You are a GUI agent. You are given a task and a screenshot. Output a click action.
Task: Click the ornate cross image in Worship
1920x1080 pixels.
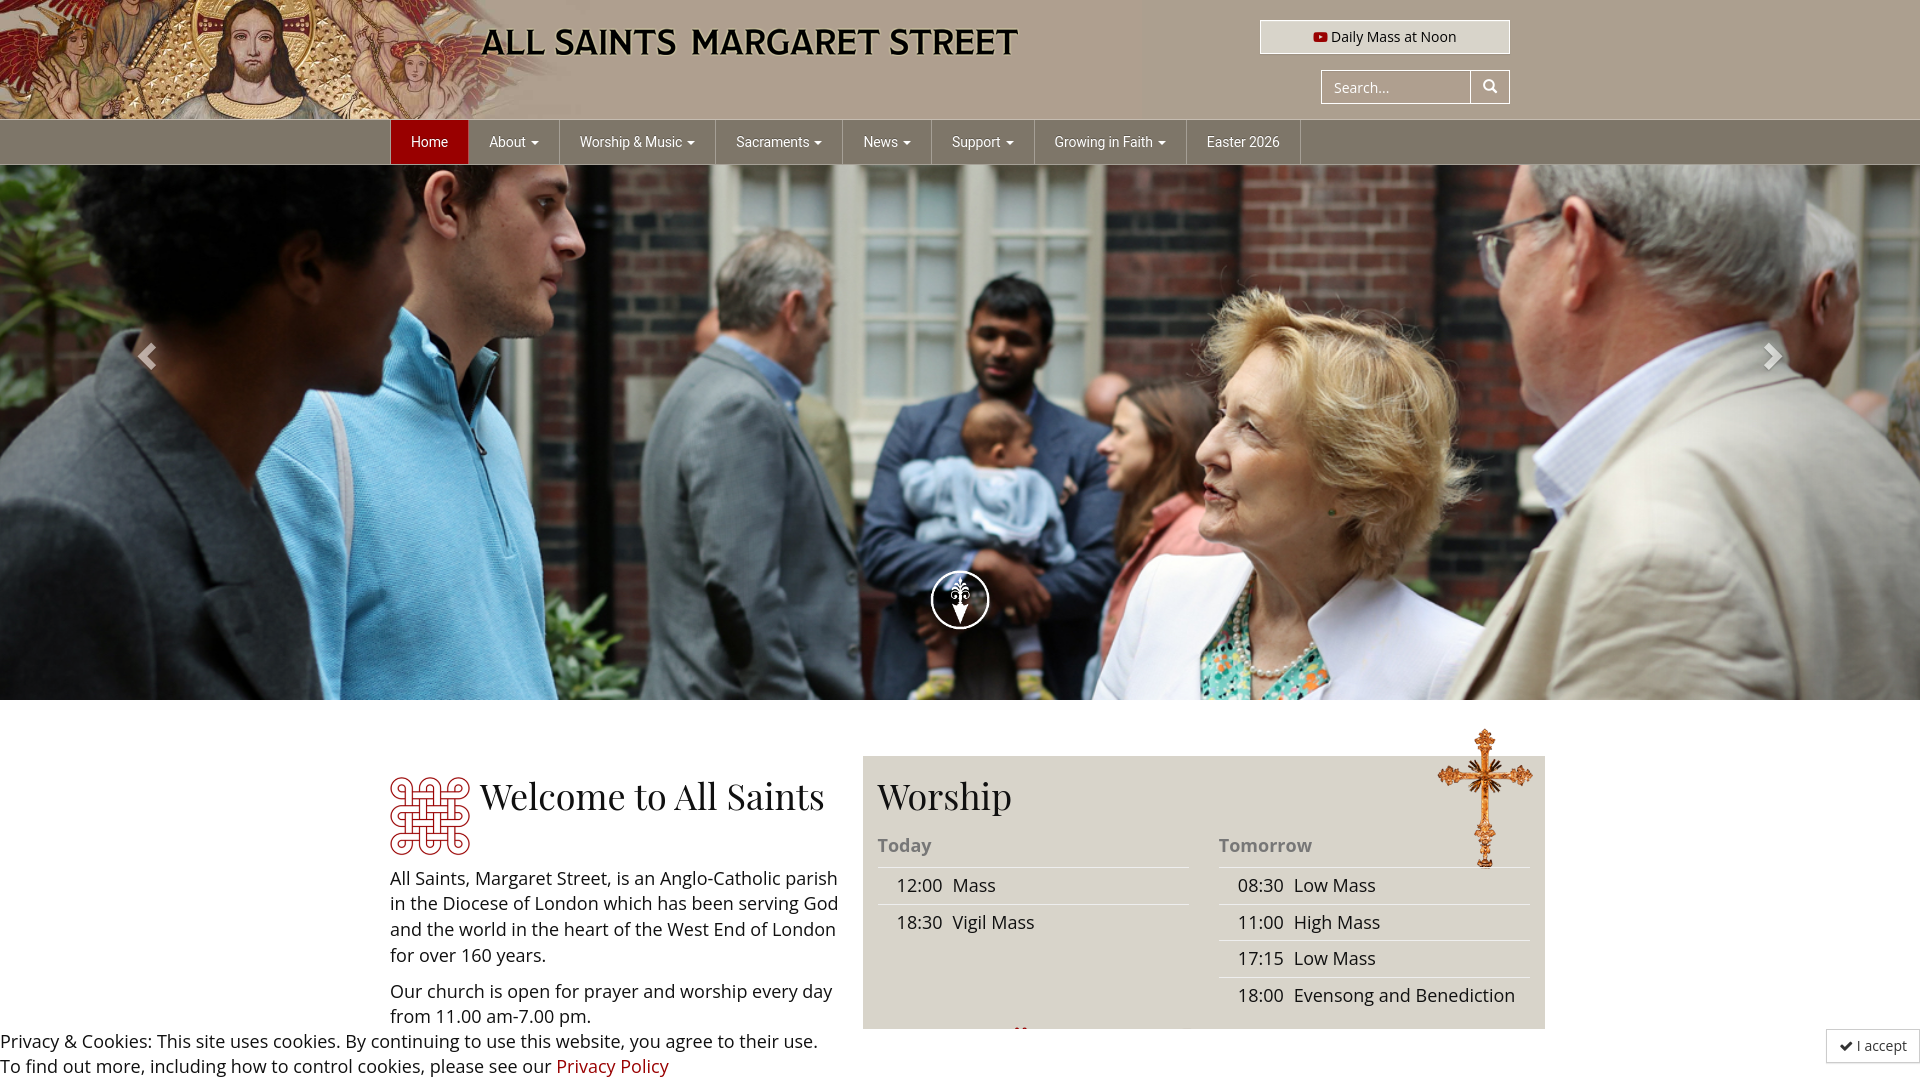(1485, 798)
